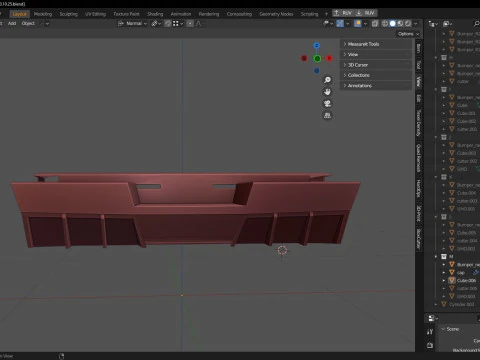Expand the Annotations panel
Screen dimensions: 480x360
(376, 86)
